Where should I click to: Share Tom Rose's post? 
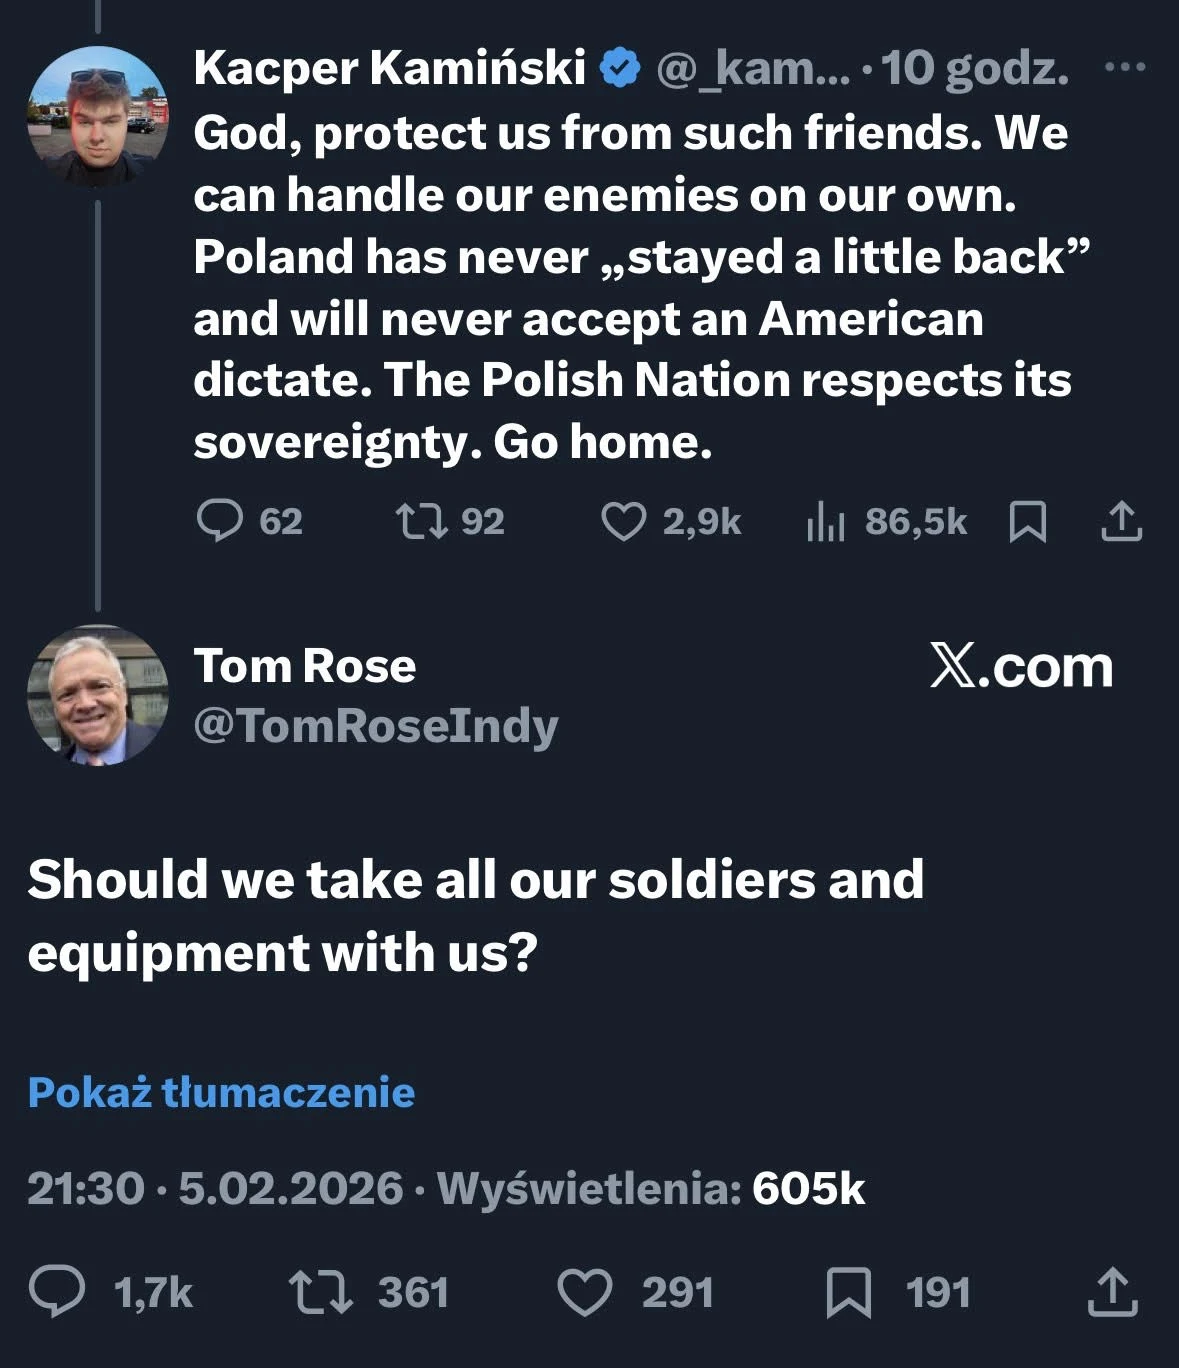pyautogui.click(x=1113, y=1291)
